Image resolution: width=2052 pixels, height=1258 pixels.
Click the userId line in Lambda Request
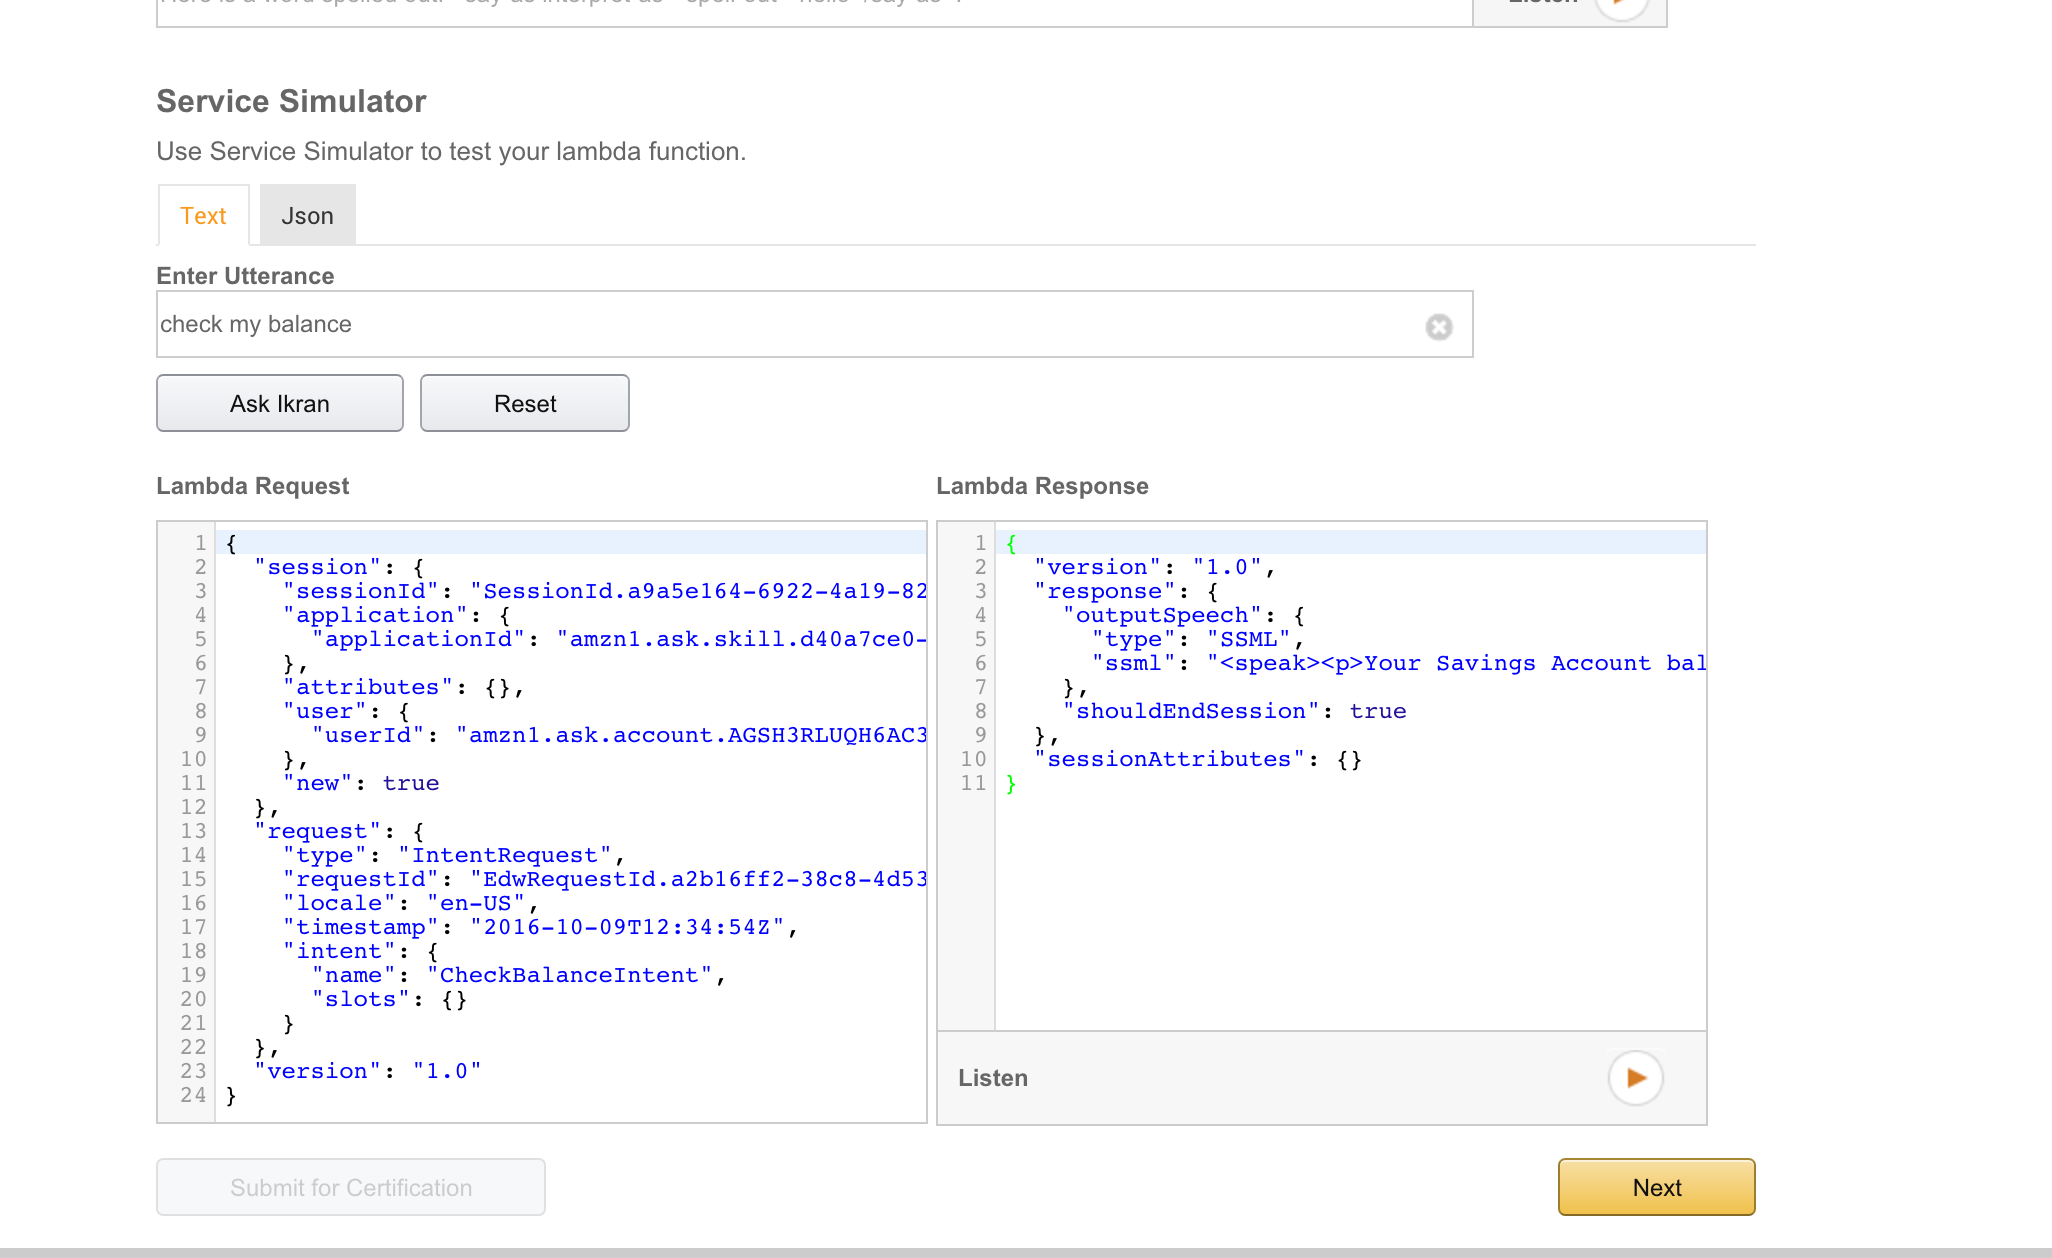point(620,735)
